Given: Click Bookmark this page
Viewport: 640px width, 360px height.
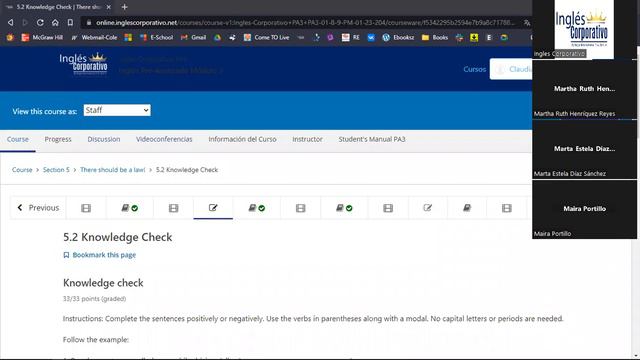Looking at the screenshot, I should click(100, 255).
